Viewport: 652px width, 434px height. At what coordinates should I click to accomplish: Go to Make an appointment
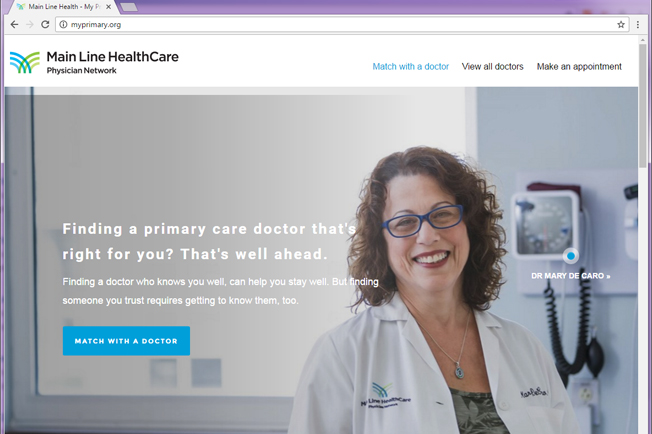click(x=579, y=67)
